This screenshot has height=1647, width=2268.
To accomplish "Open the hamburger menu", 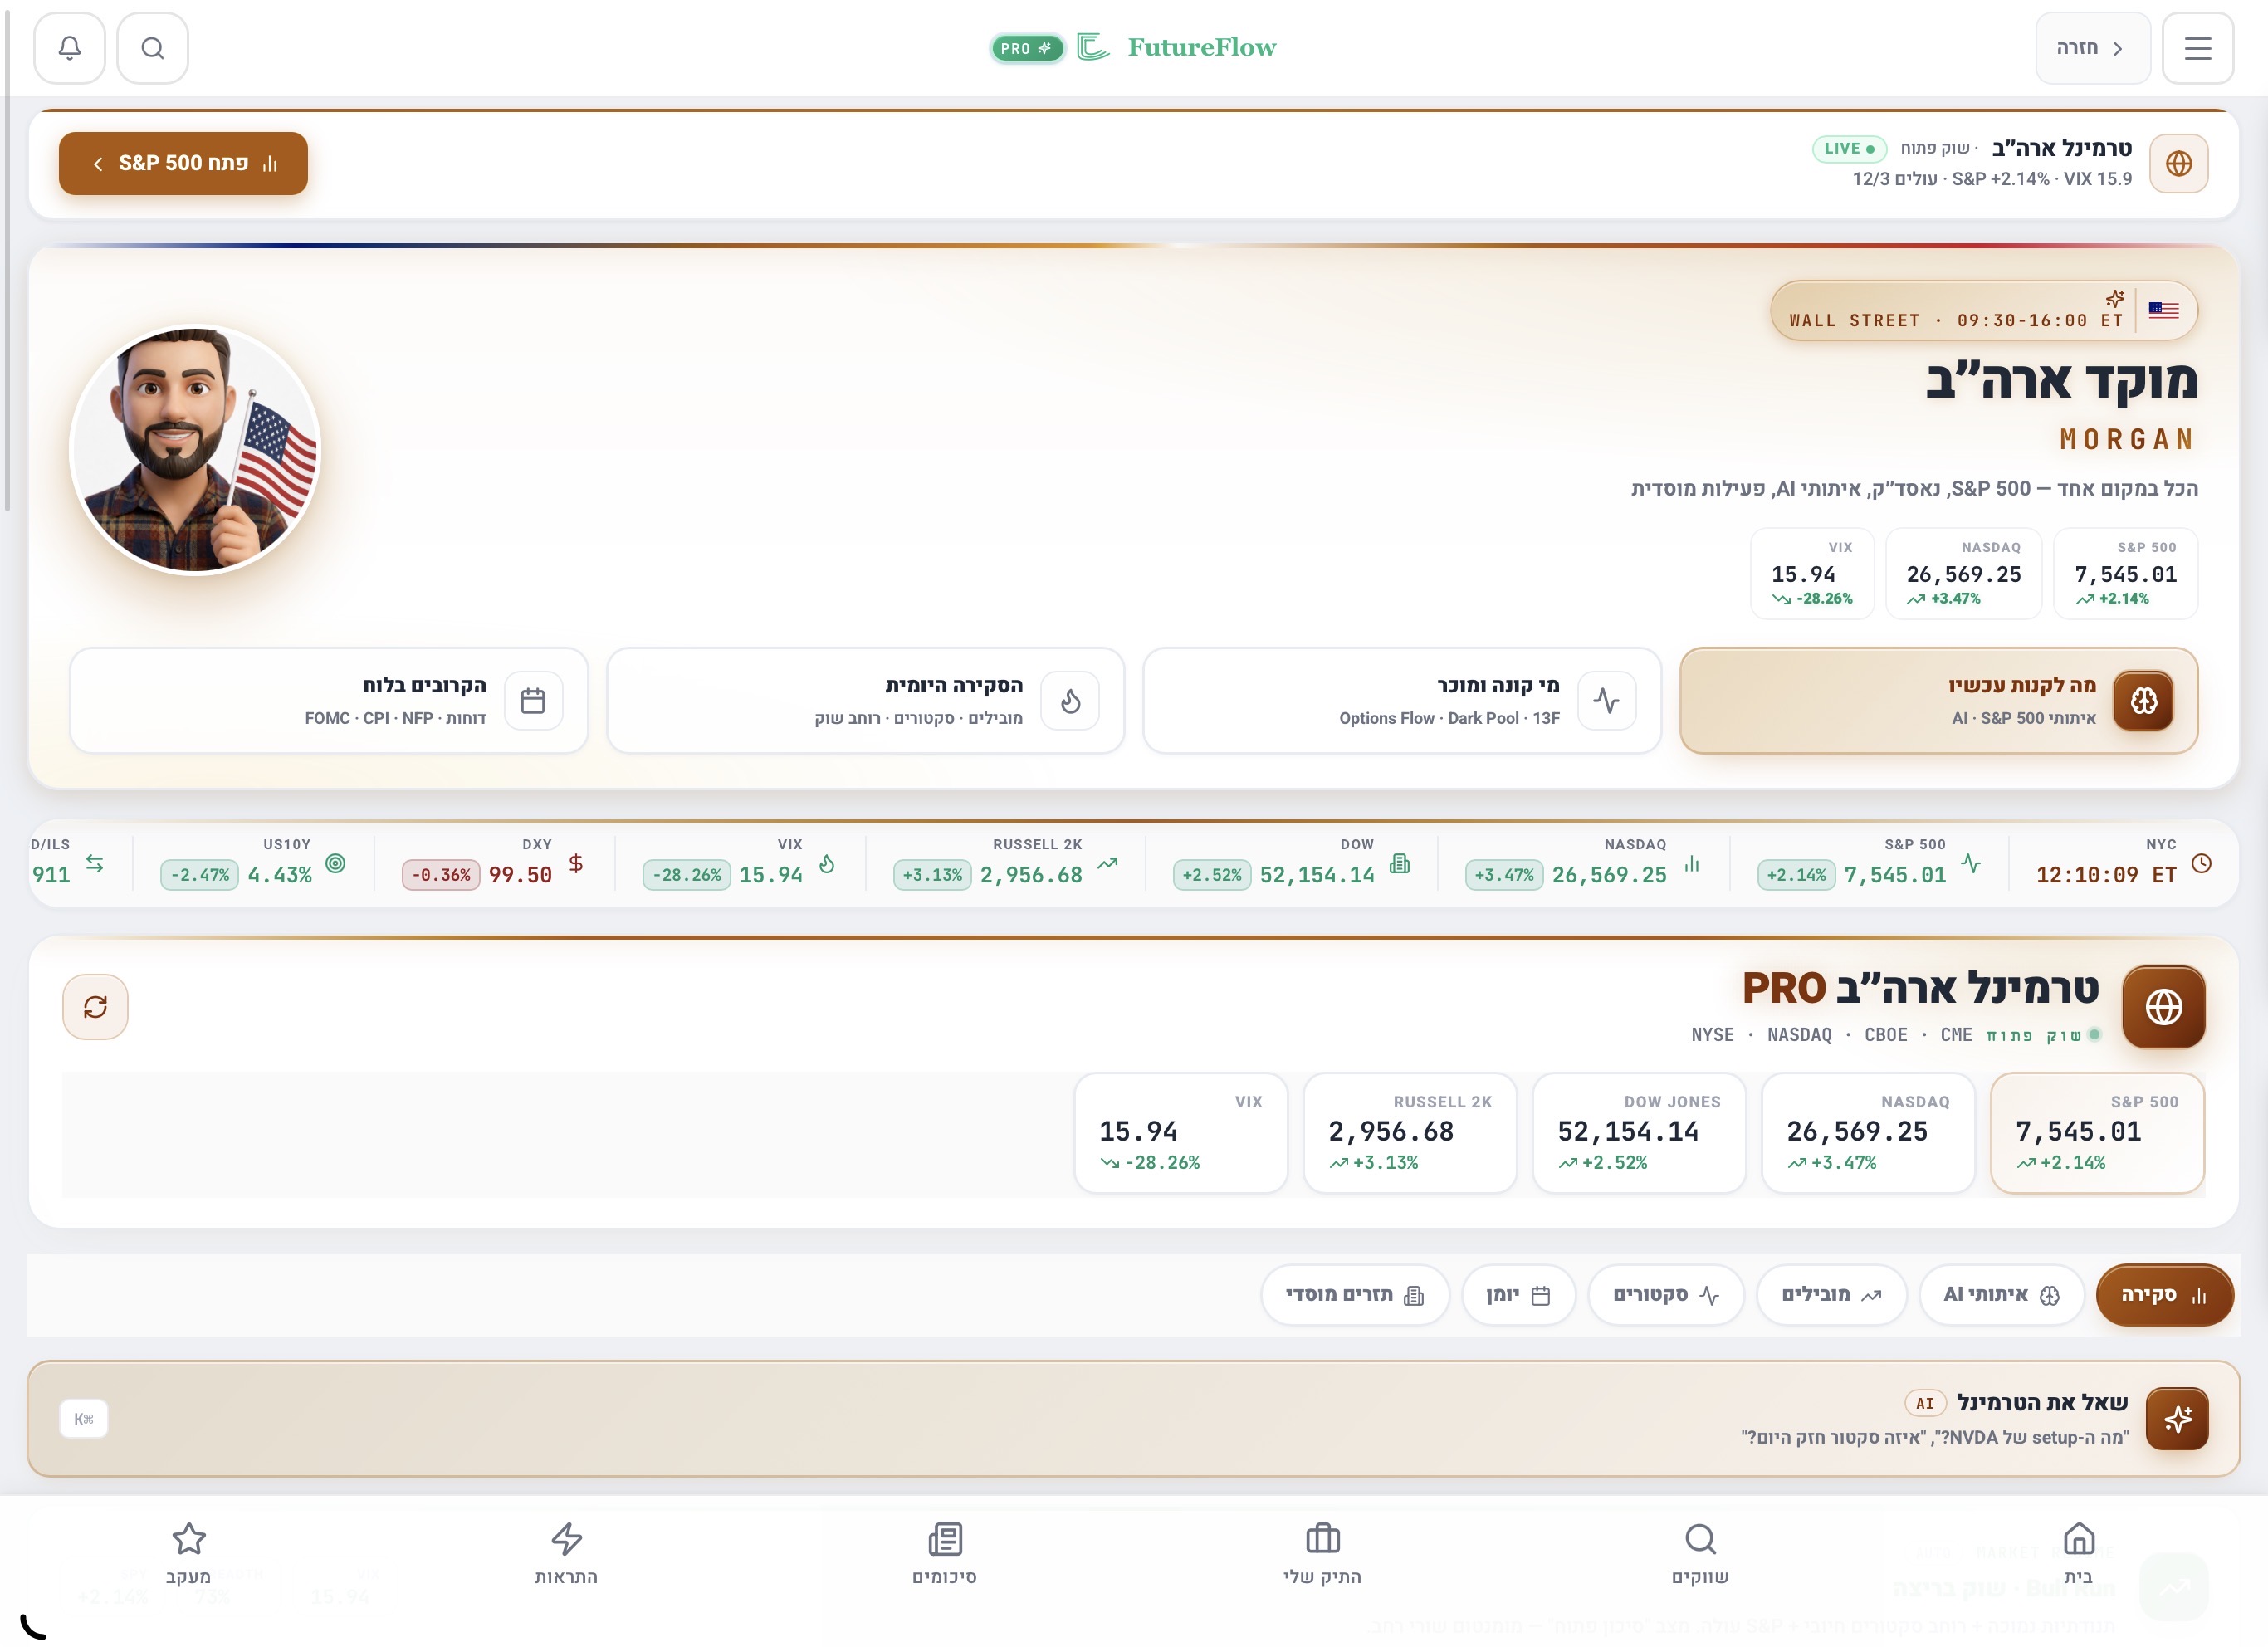I will 2197,48.
